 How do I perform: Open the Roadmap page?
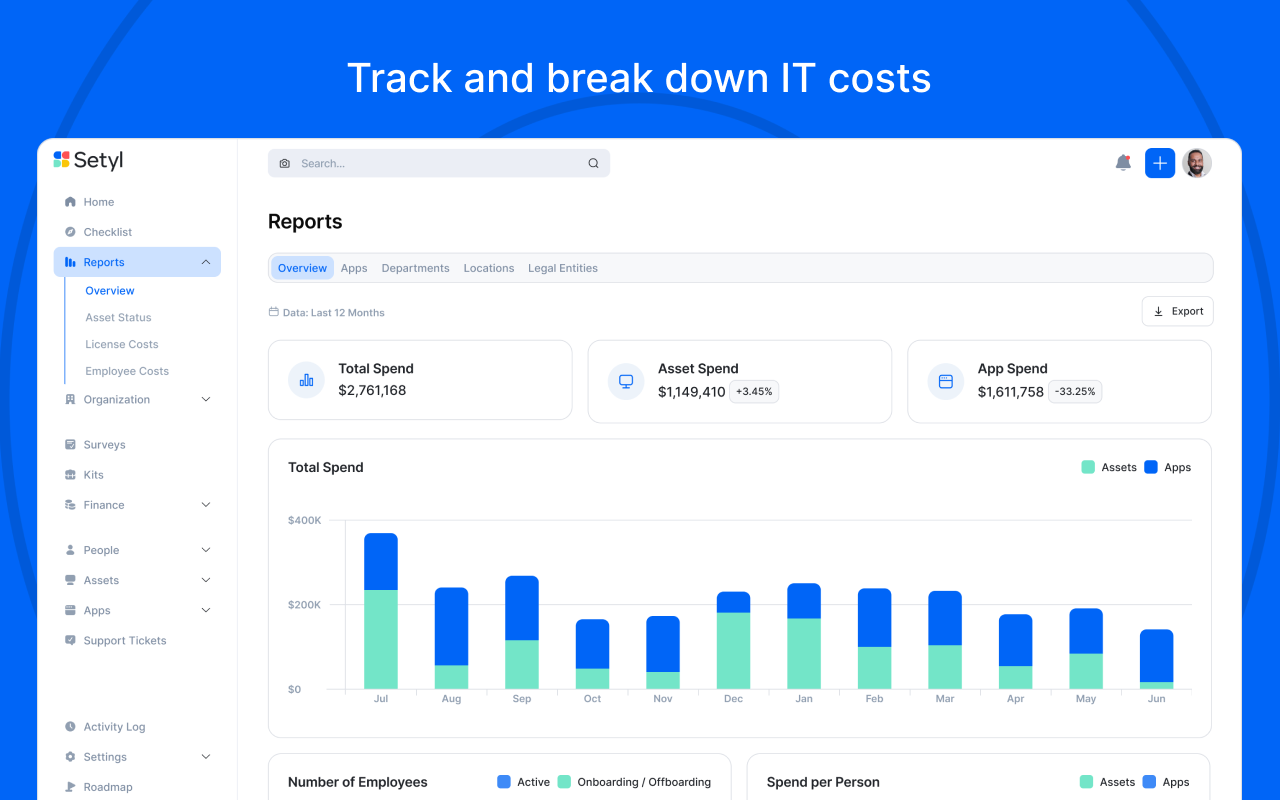108,787
